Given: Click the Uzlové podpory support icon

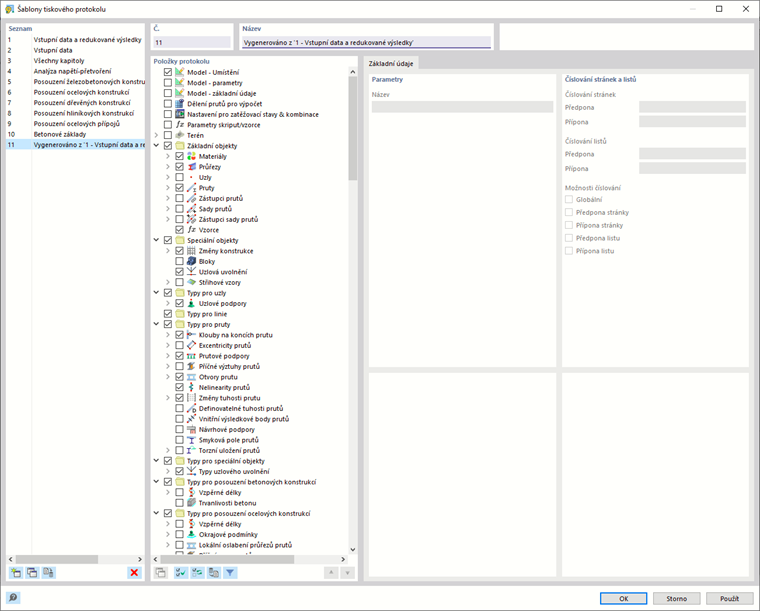Looking at the screenshot, I should pyautogui.click(x=191, y=303).
